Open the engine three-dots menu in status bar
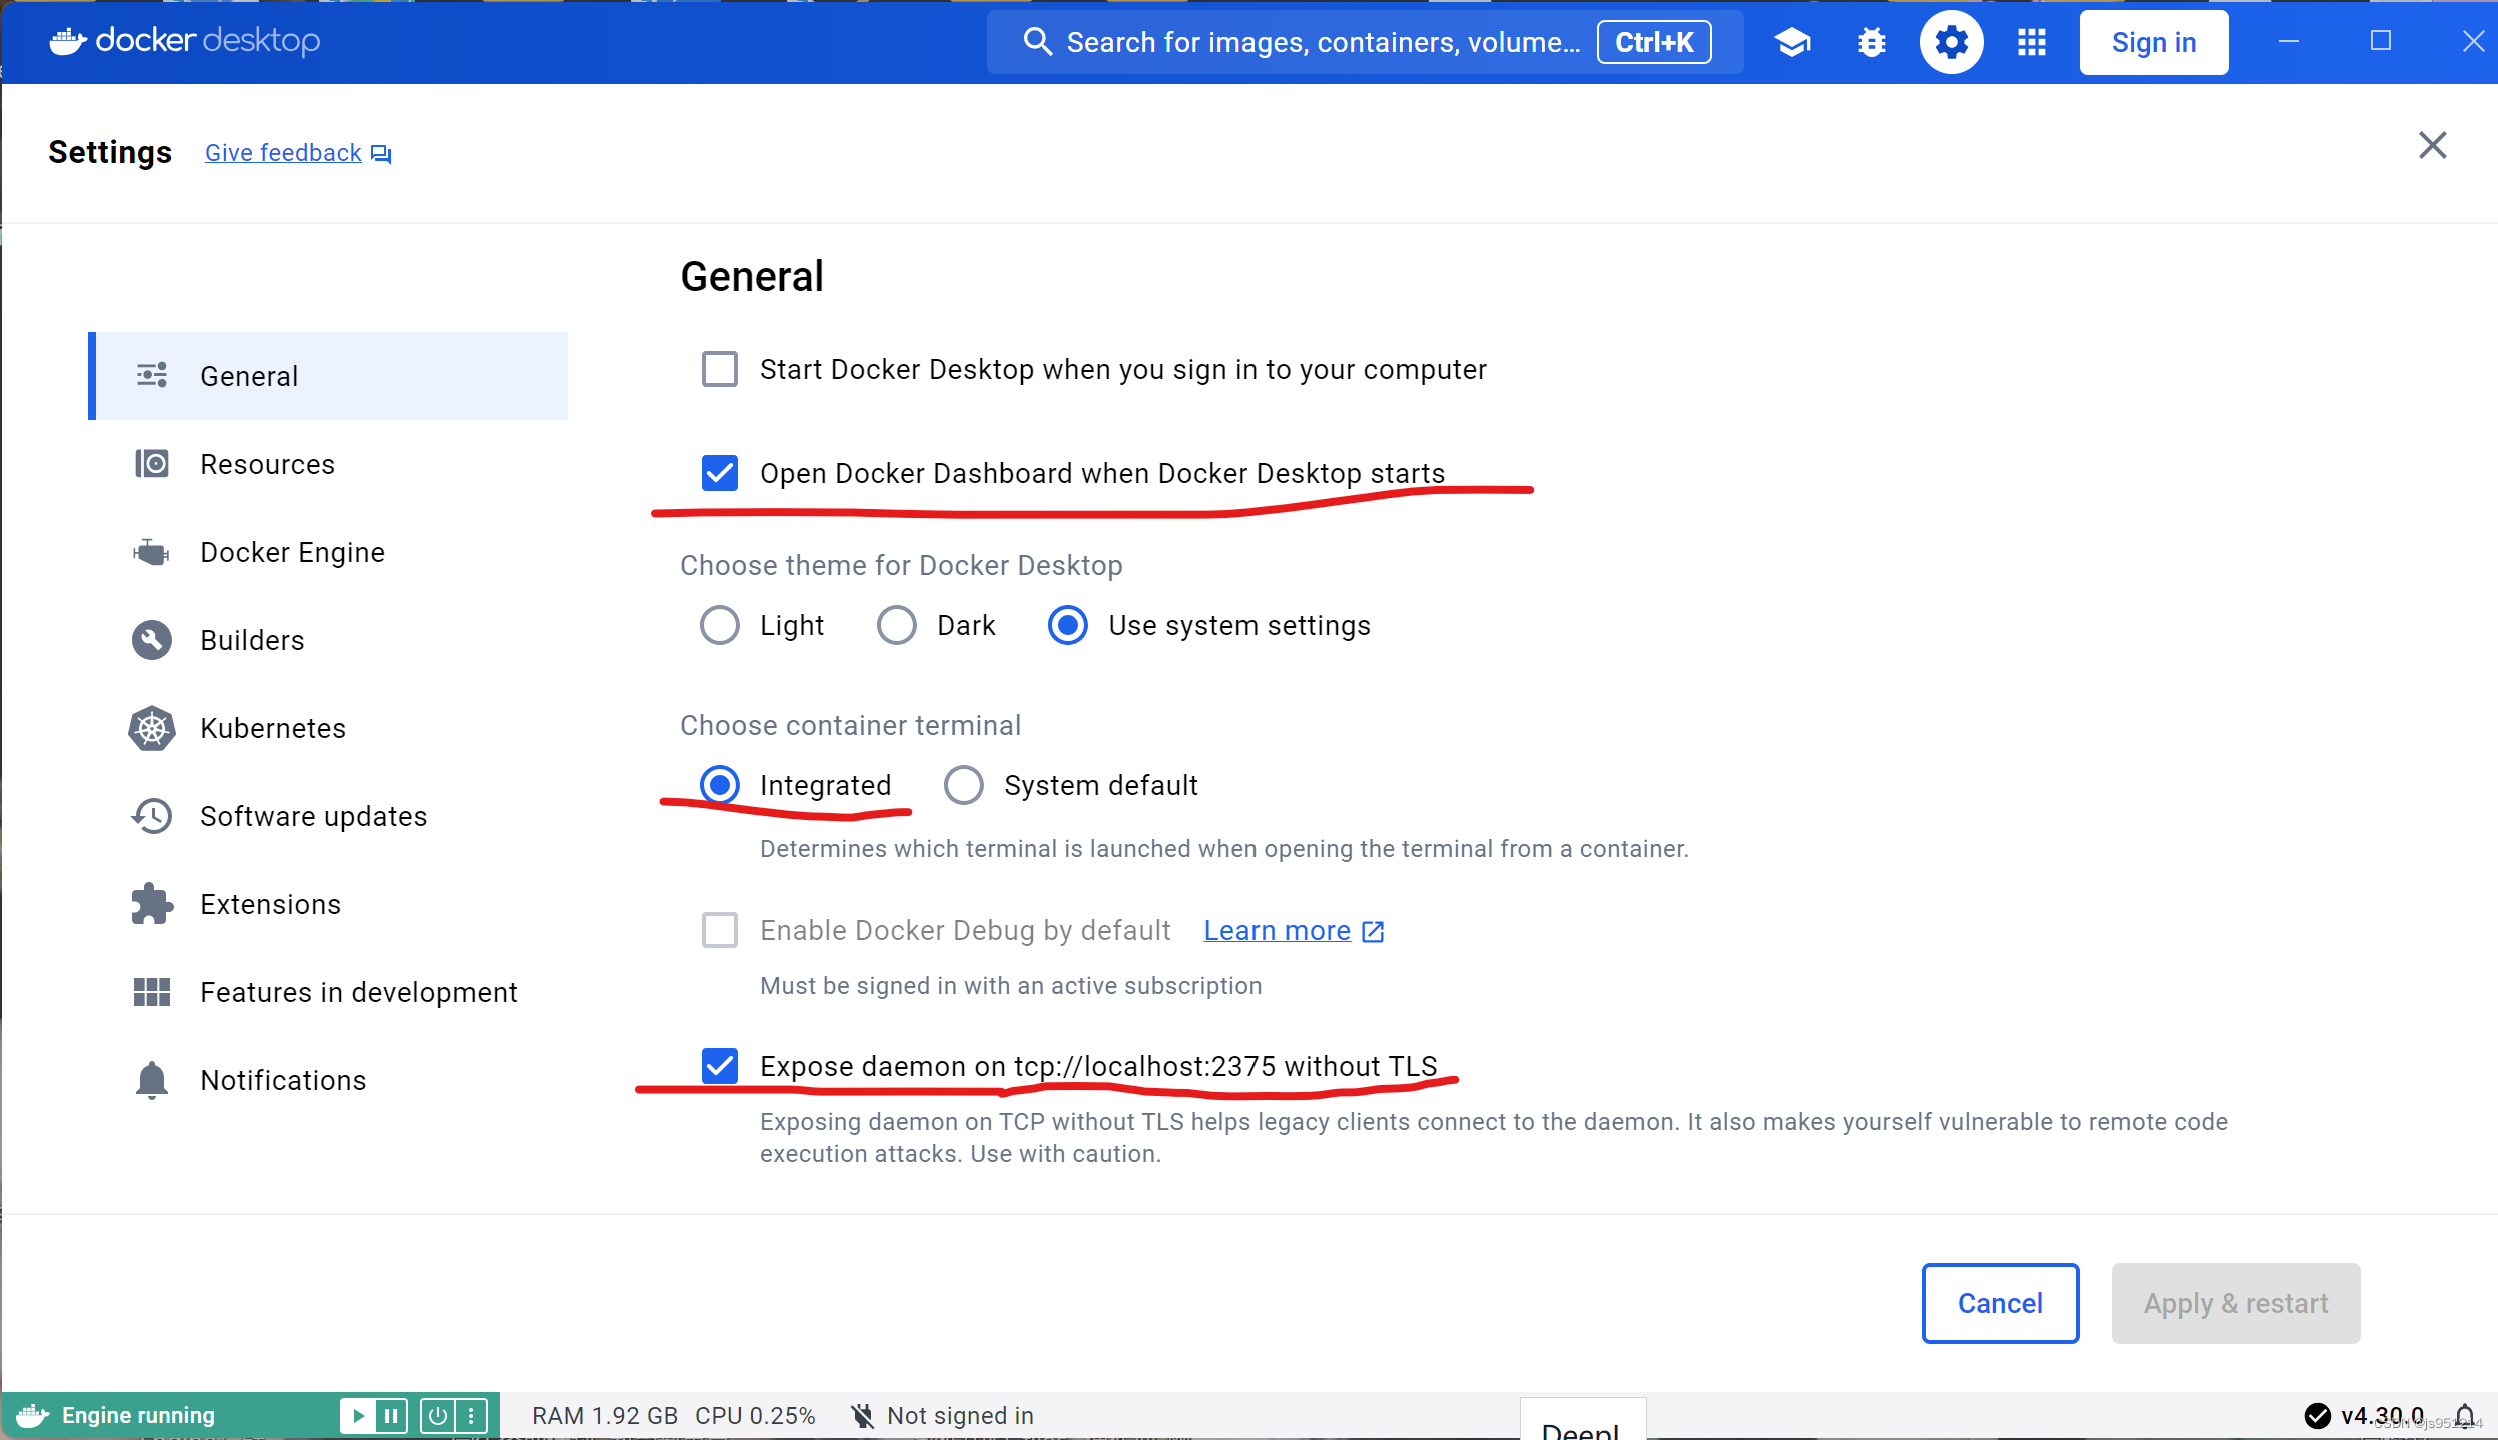 click(x=471, y=1415)
